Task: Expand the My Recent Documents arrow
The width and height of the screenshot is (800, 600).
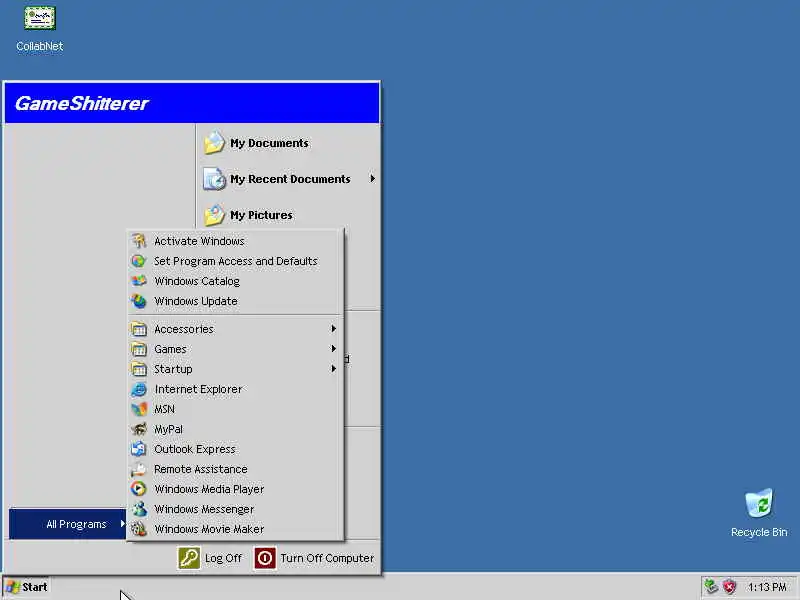Action: [372, 179]
